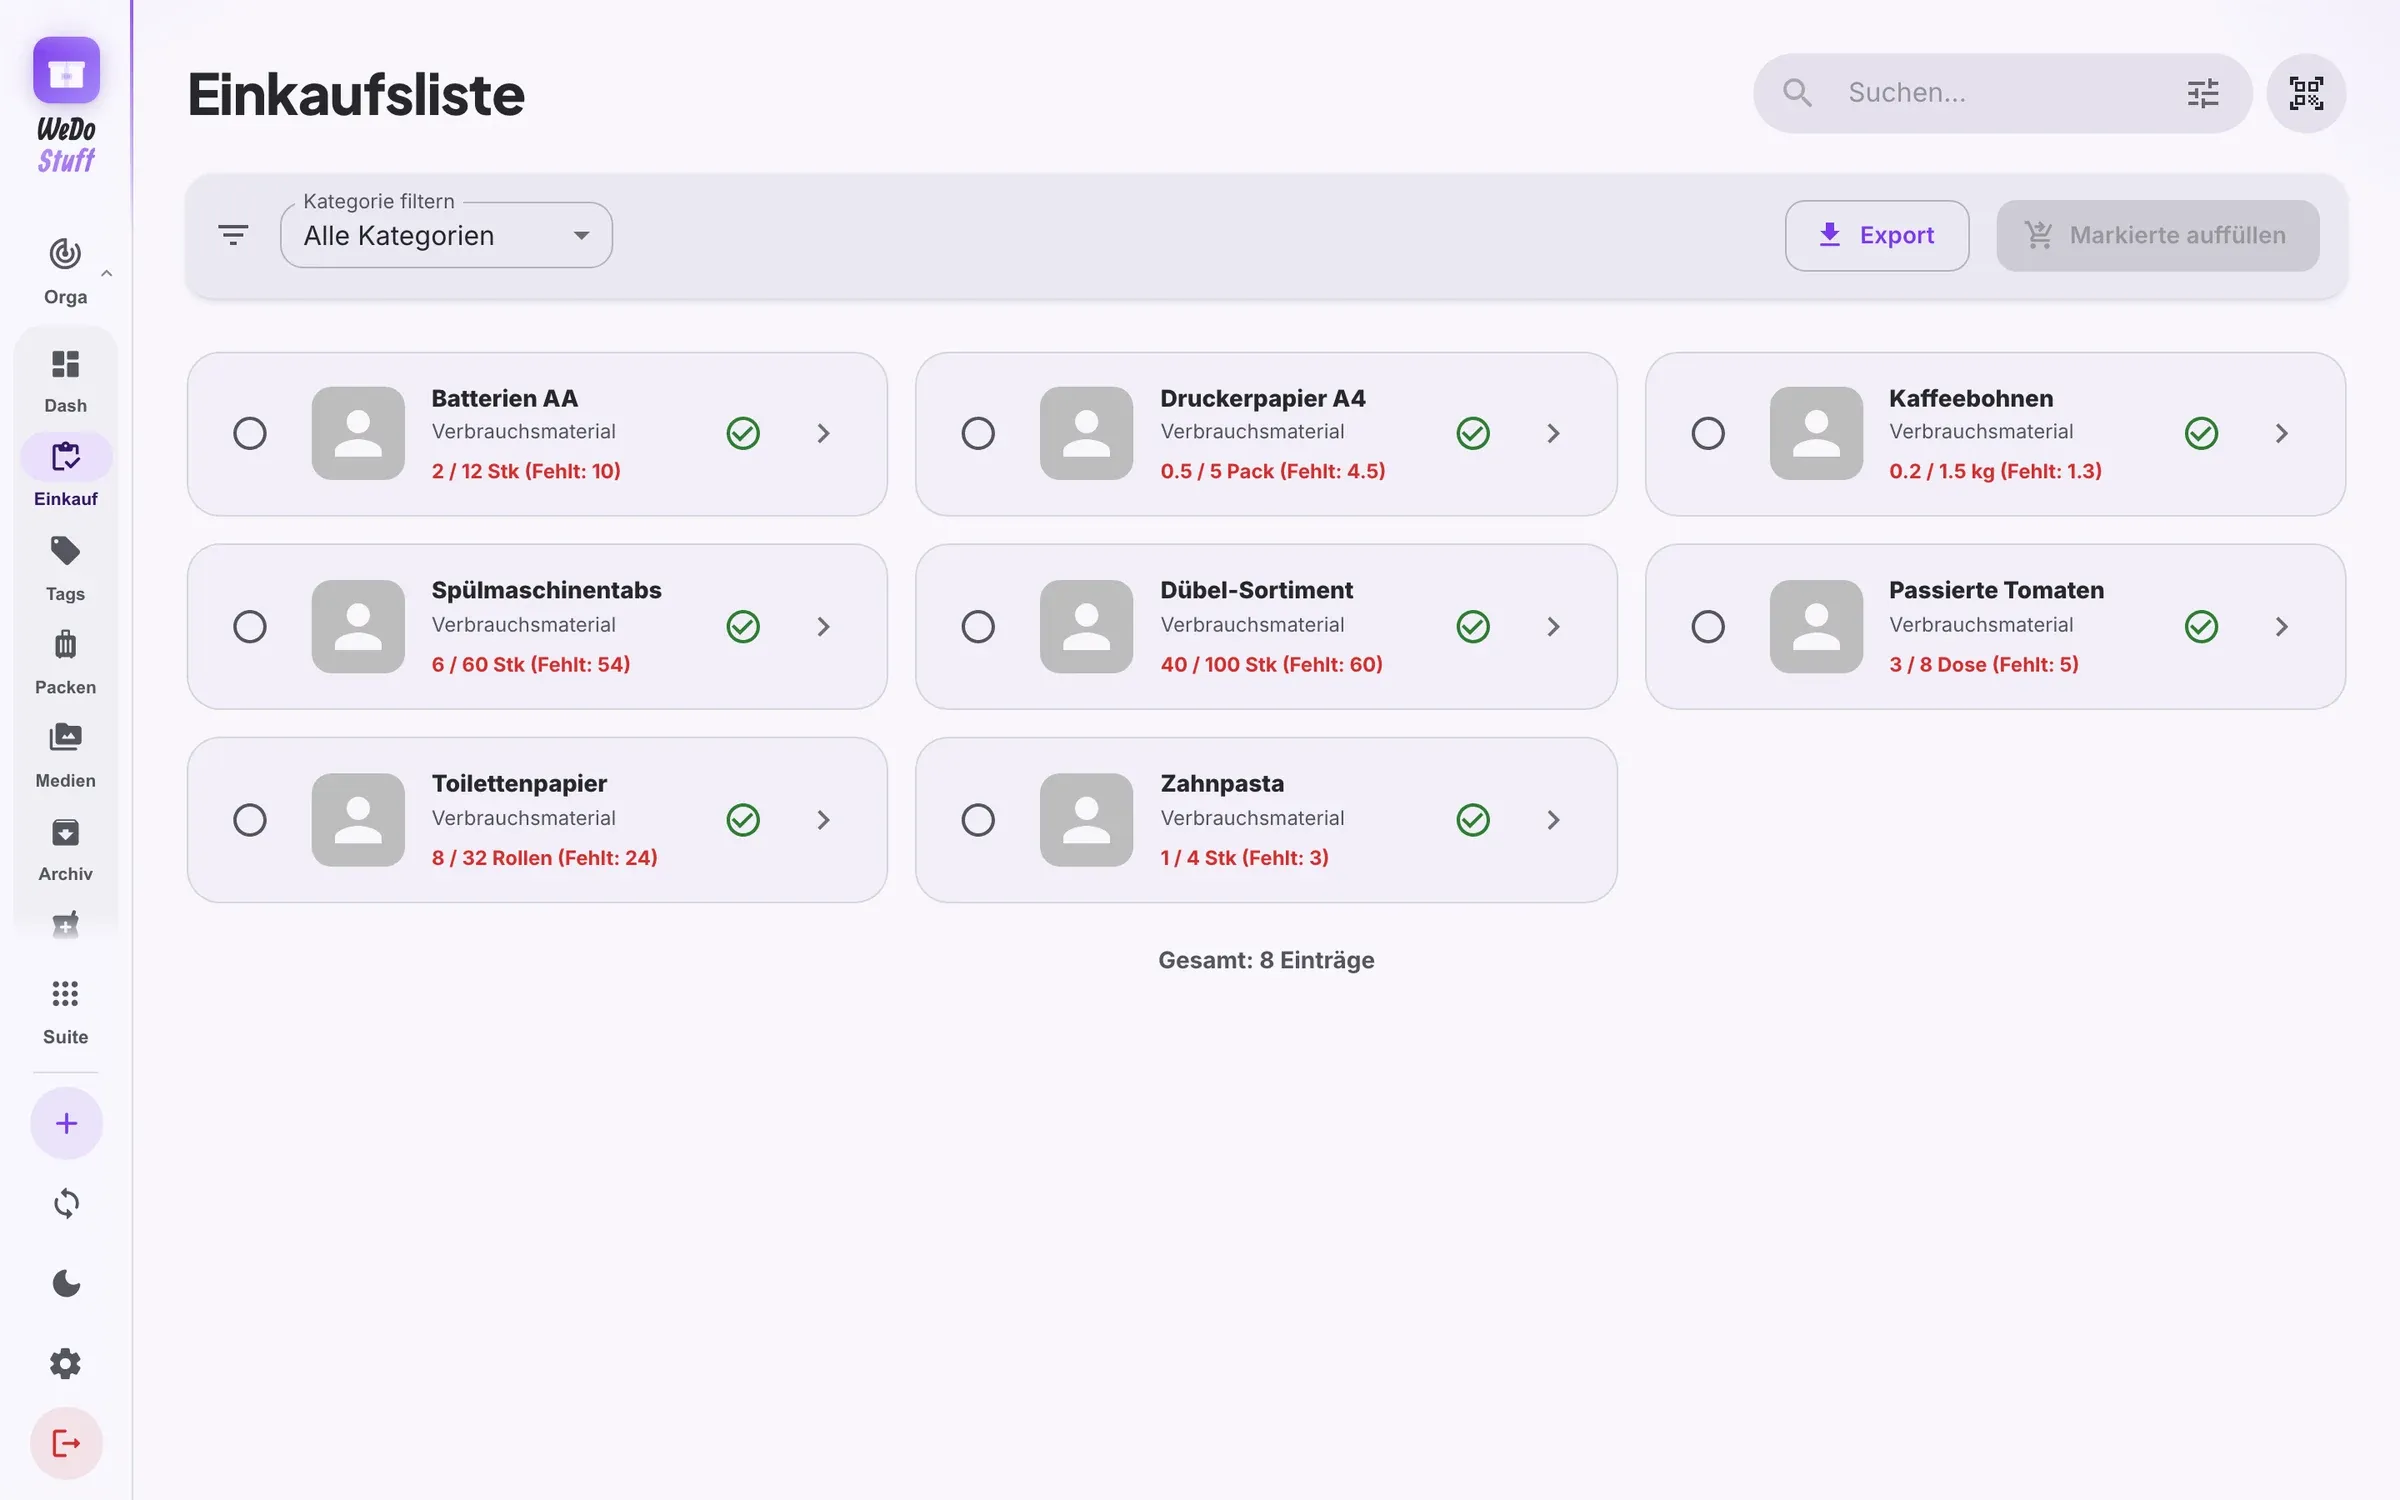Select the Druckerpapier A4 radio circle

tap(978, 433)
